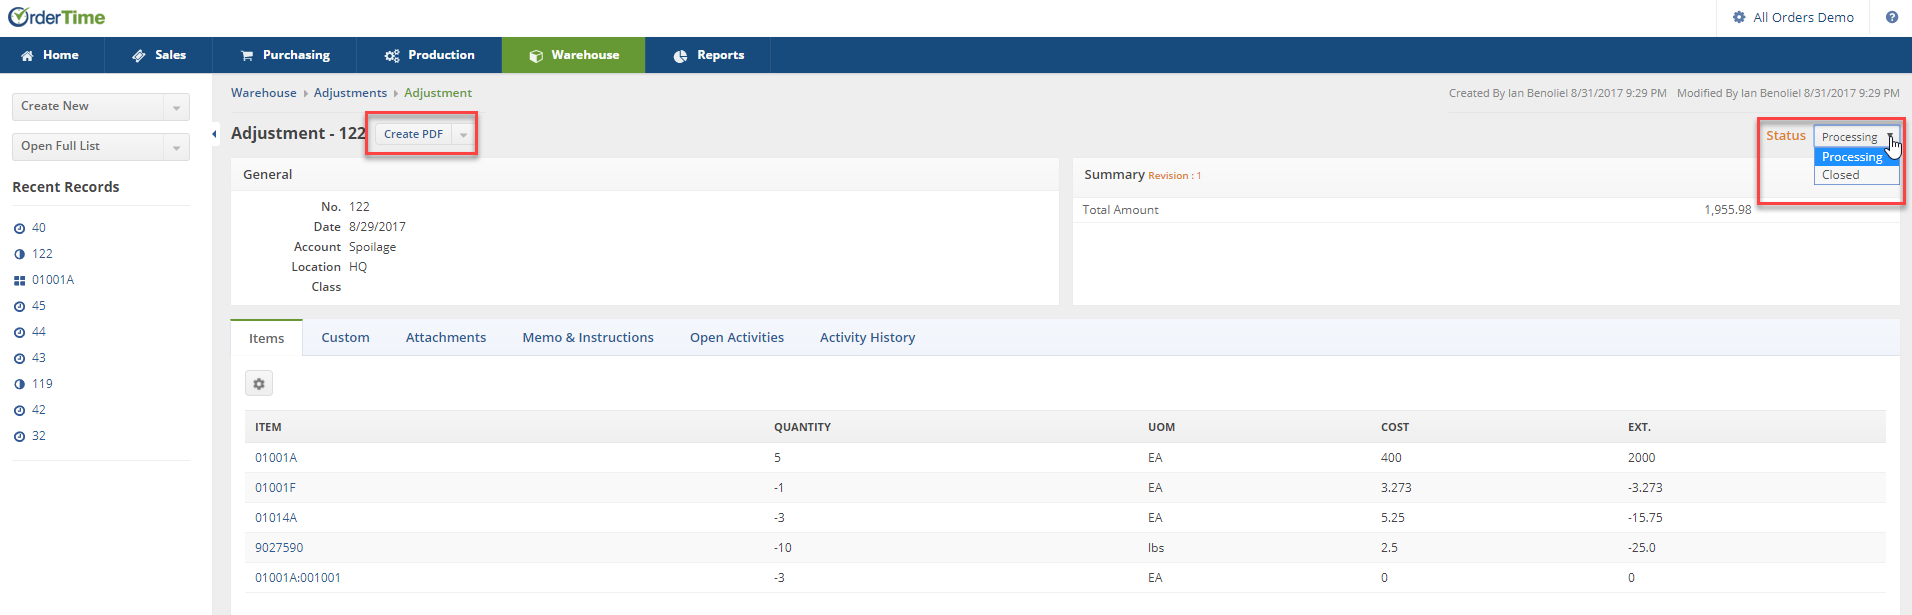Viewport: 1912px width, 615px height.
Task: Click the Account value Spoilage
Action: (x=372, y=247)
